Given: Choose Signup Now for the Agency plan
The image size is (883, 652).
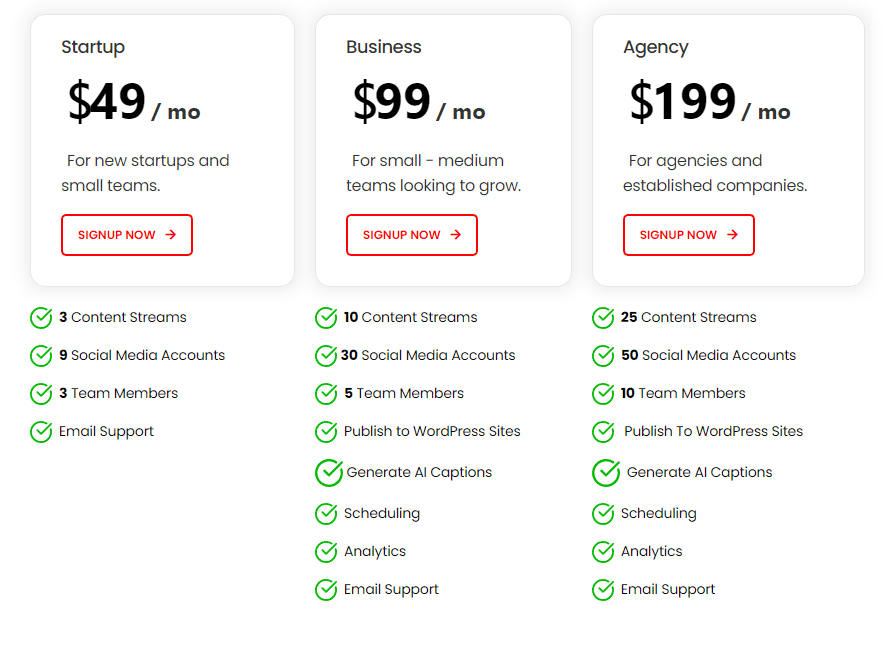Looking at the screenshot, I should [x=688, y=235].
